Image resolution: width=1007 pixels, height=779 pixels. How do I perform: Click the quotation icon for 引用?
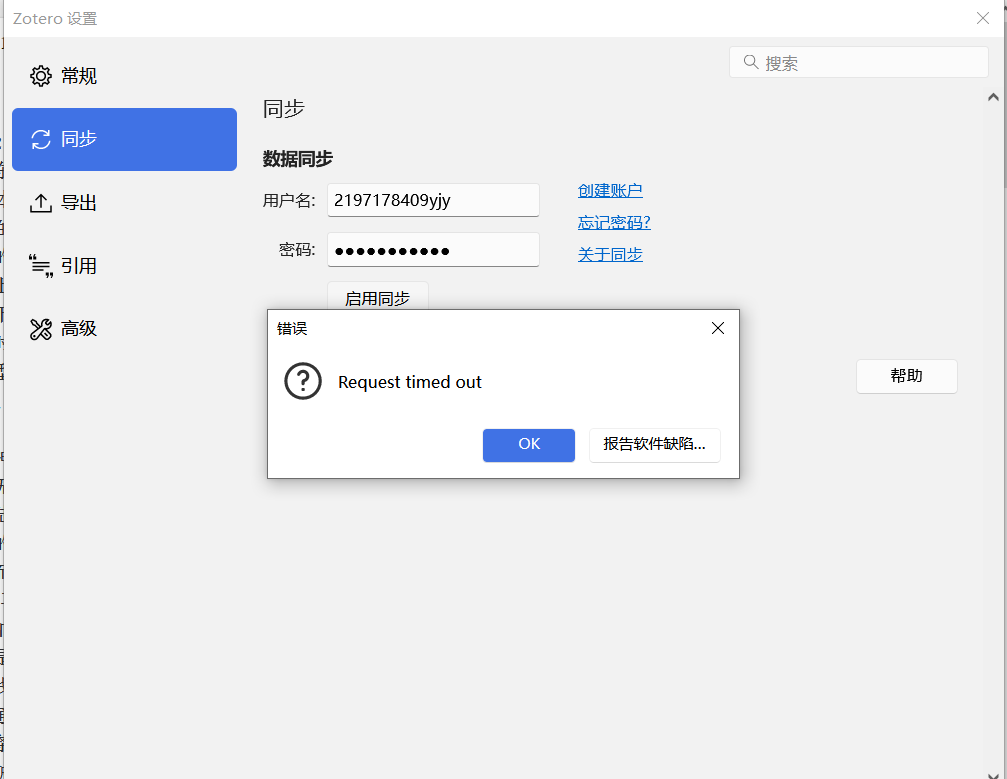click(x=40, y=266)
